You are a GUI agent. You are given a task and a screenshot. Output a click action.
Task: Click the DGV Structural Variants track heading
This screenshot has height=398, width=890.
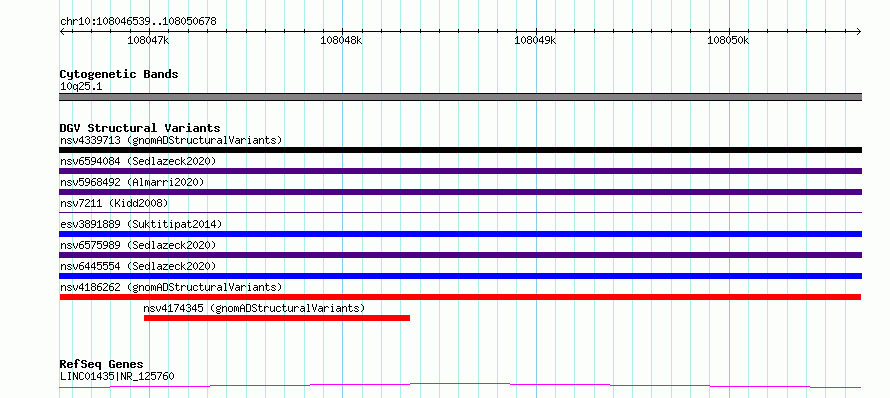click(x=140, y=128)
